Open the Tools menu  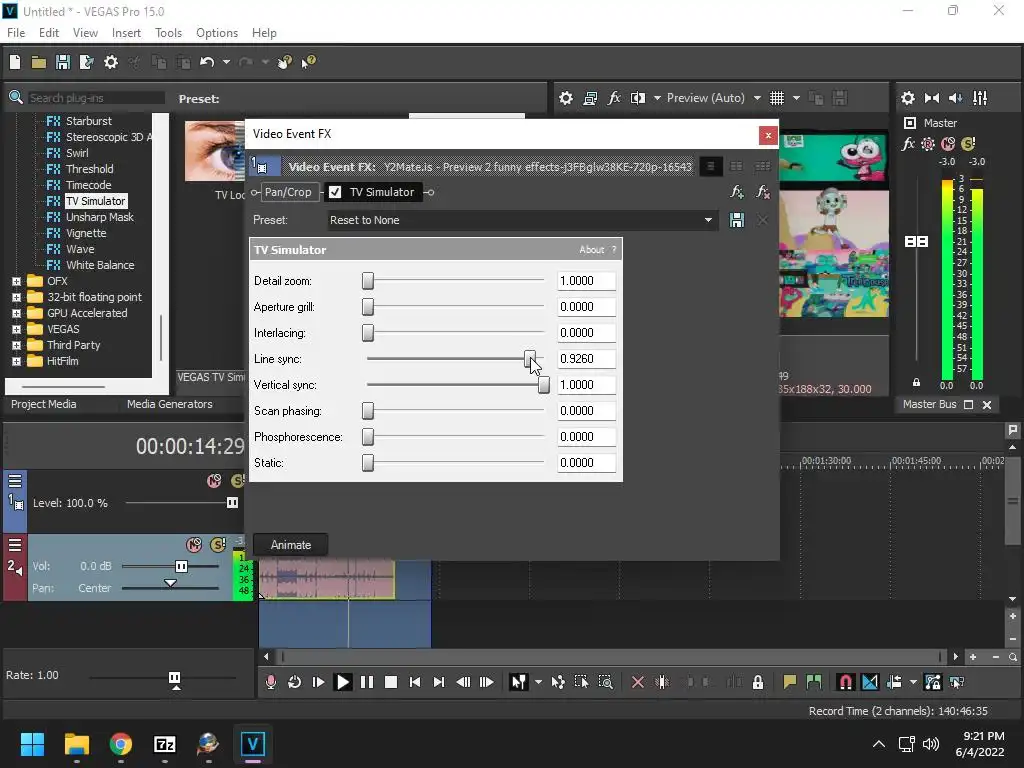coord(168,33)
